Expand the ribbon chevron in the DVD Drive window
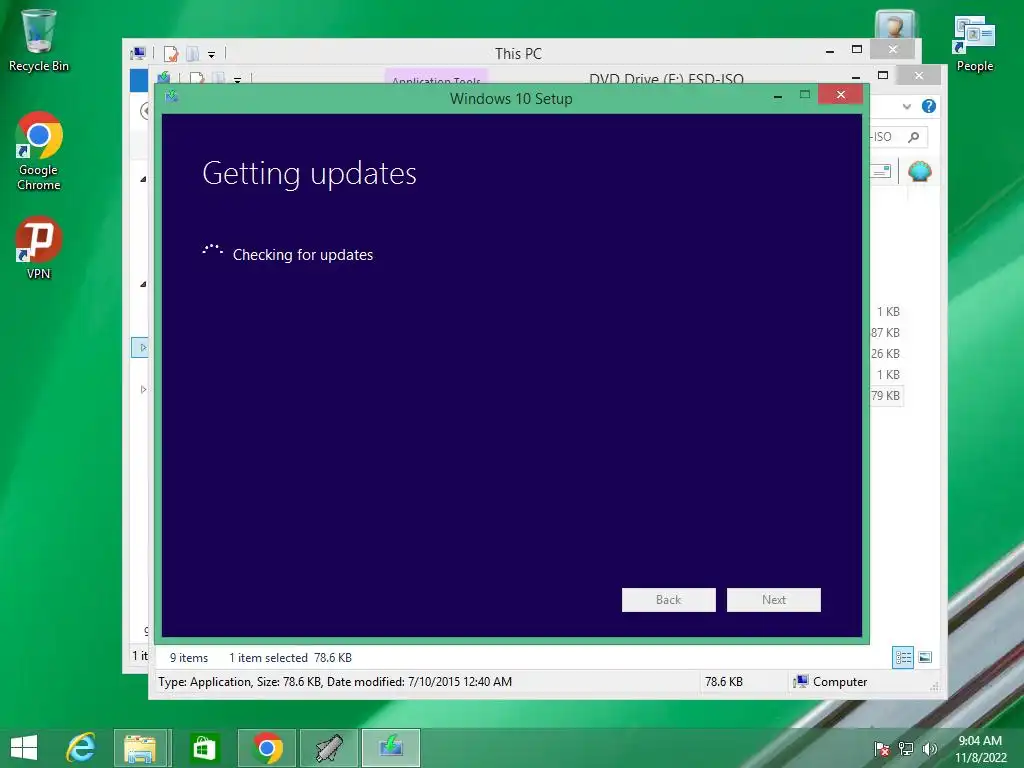Screen dimensions: 1024x768 [x=906, y=106]
